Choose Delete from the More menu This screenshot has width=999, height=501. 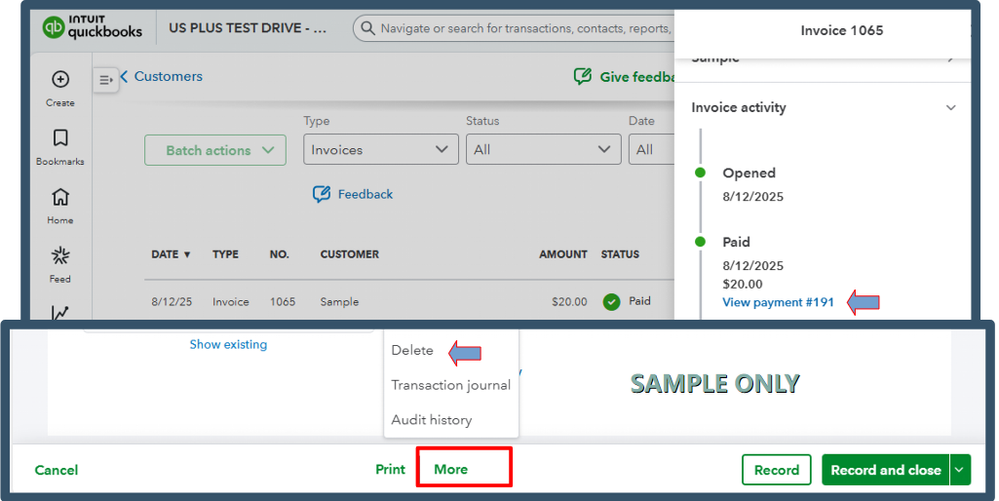[x=412, y=350]
